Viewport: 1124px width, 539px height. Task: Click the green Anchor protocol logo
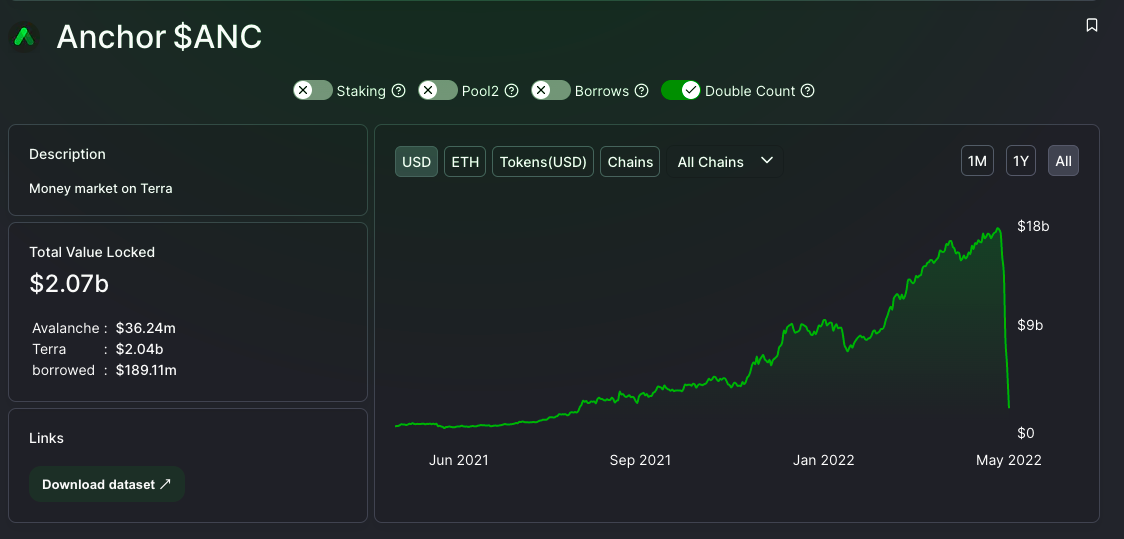[22, 37]
